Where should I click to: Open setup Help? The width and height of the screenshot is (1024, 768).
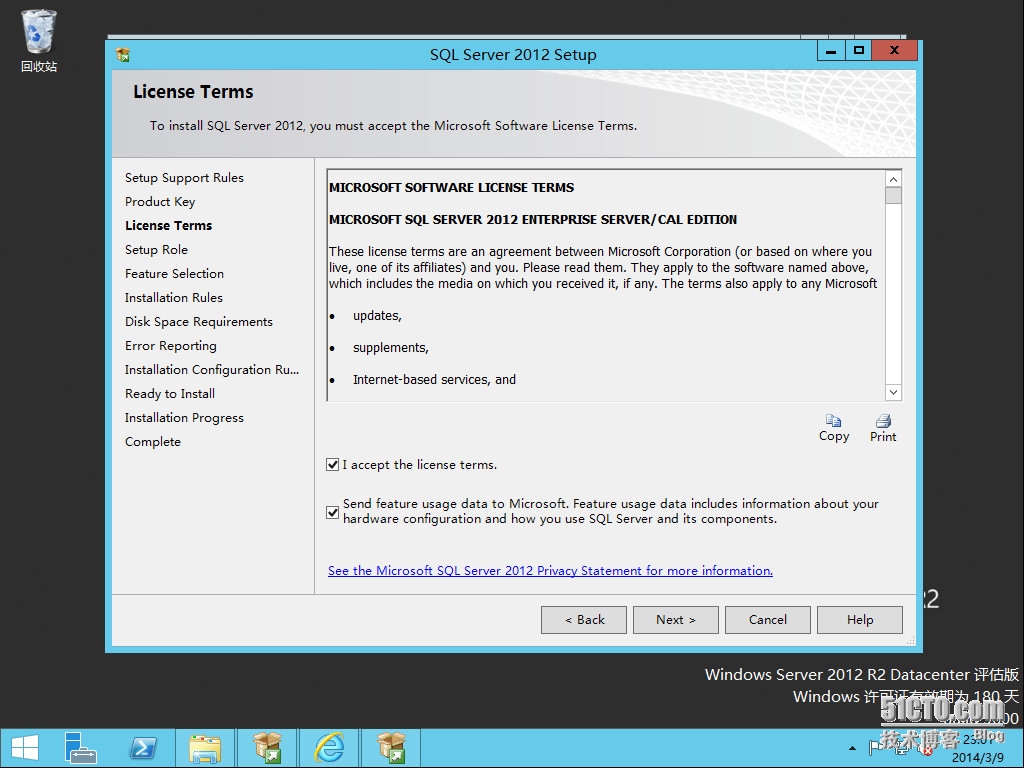(860, 620)
